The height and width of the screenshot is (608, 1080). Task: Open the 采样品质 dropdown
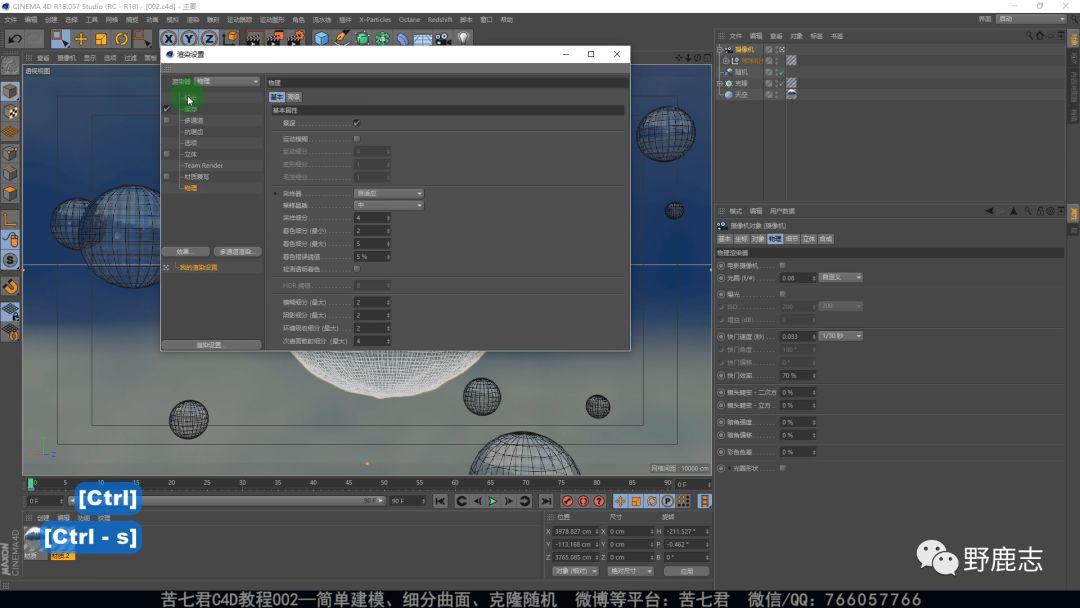[389, 205]
